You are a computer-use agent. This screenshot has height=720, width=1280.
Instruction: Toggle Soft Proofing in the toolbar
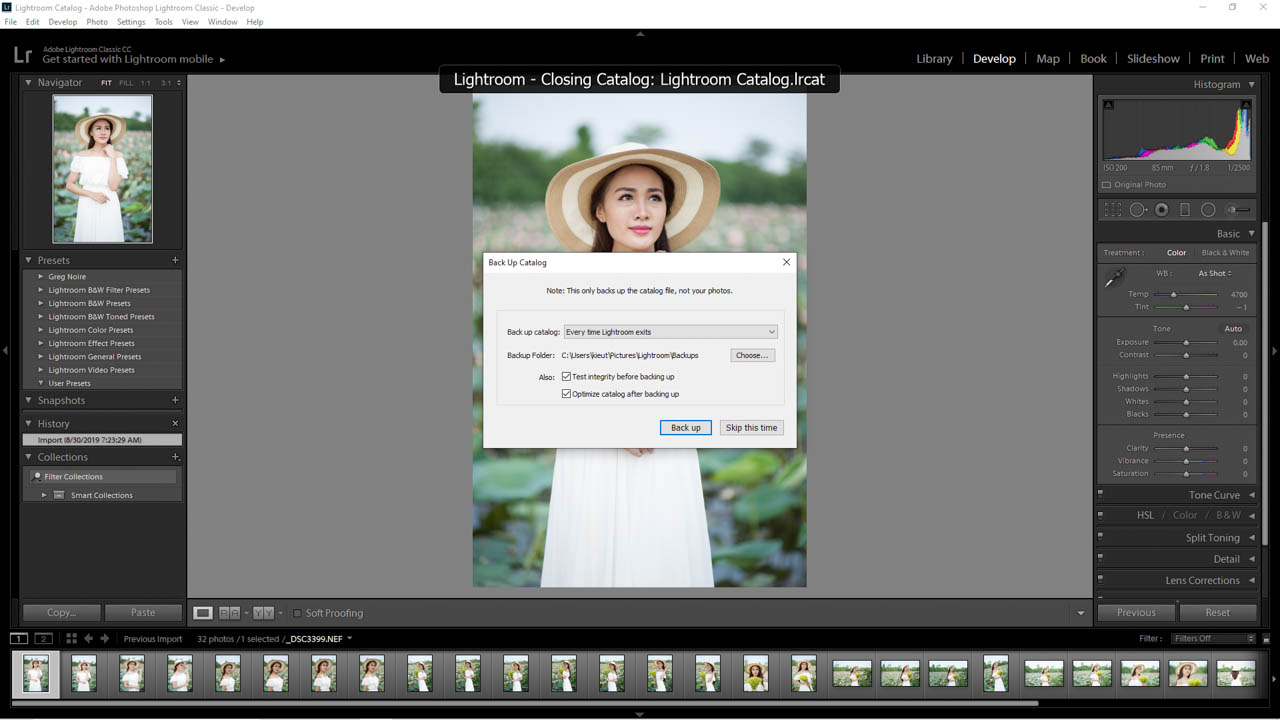(x=297, y=612)
